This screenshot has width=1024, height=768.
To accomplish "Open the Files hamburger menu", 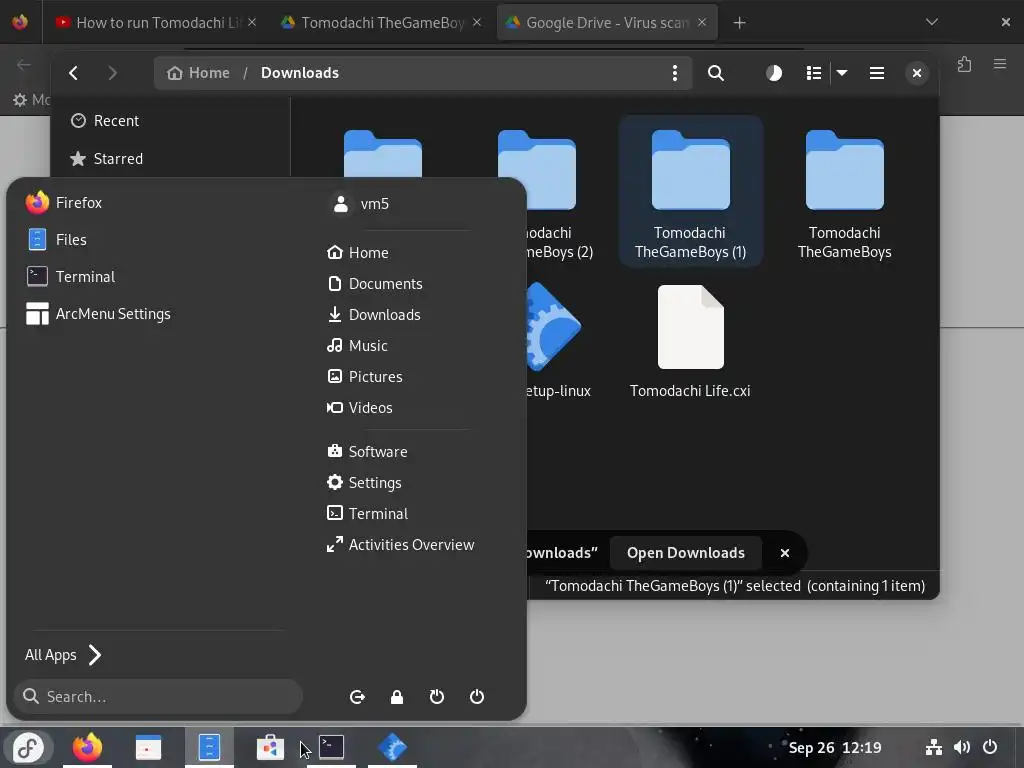I will (877, 73).
